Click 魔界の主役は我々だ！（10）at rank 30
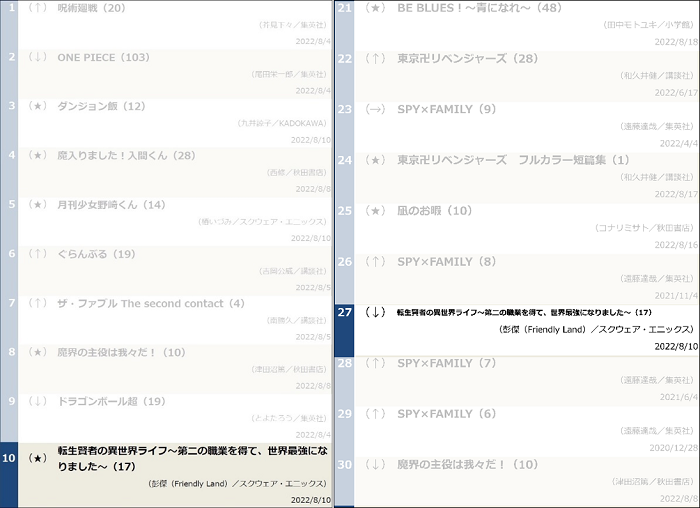700x508 pixels. [x=468, y=465]
